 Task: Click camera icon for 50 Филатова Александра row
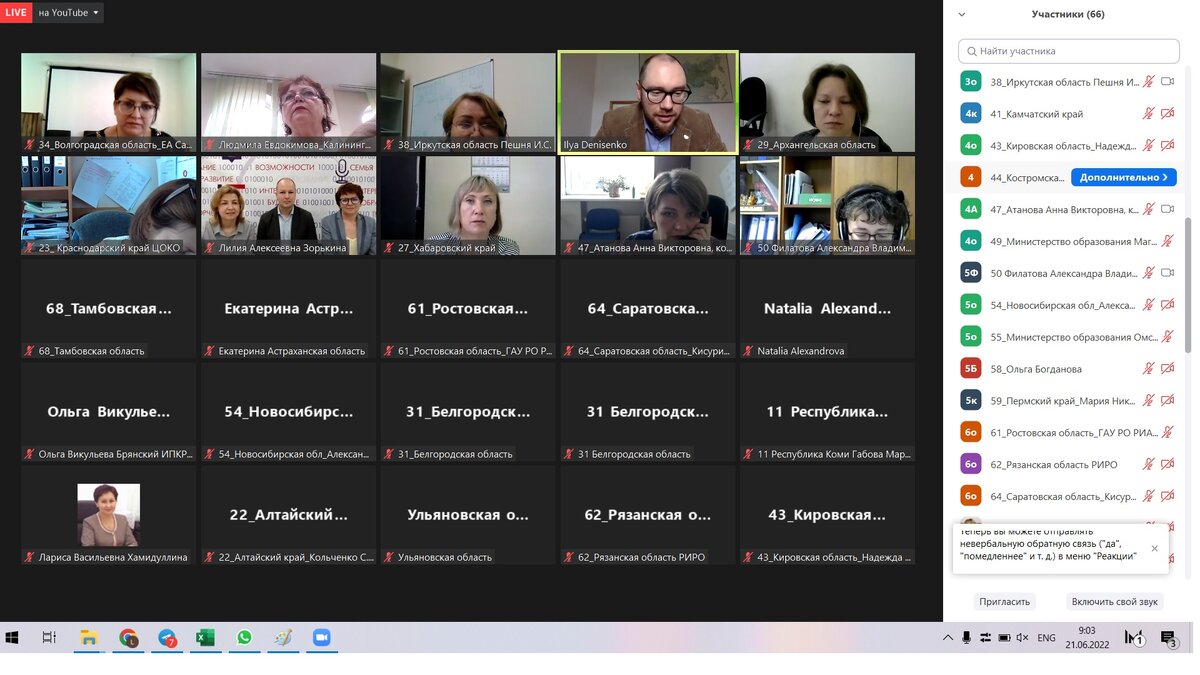1166,273
